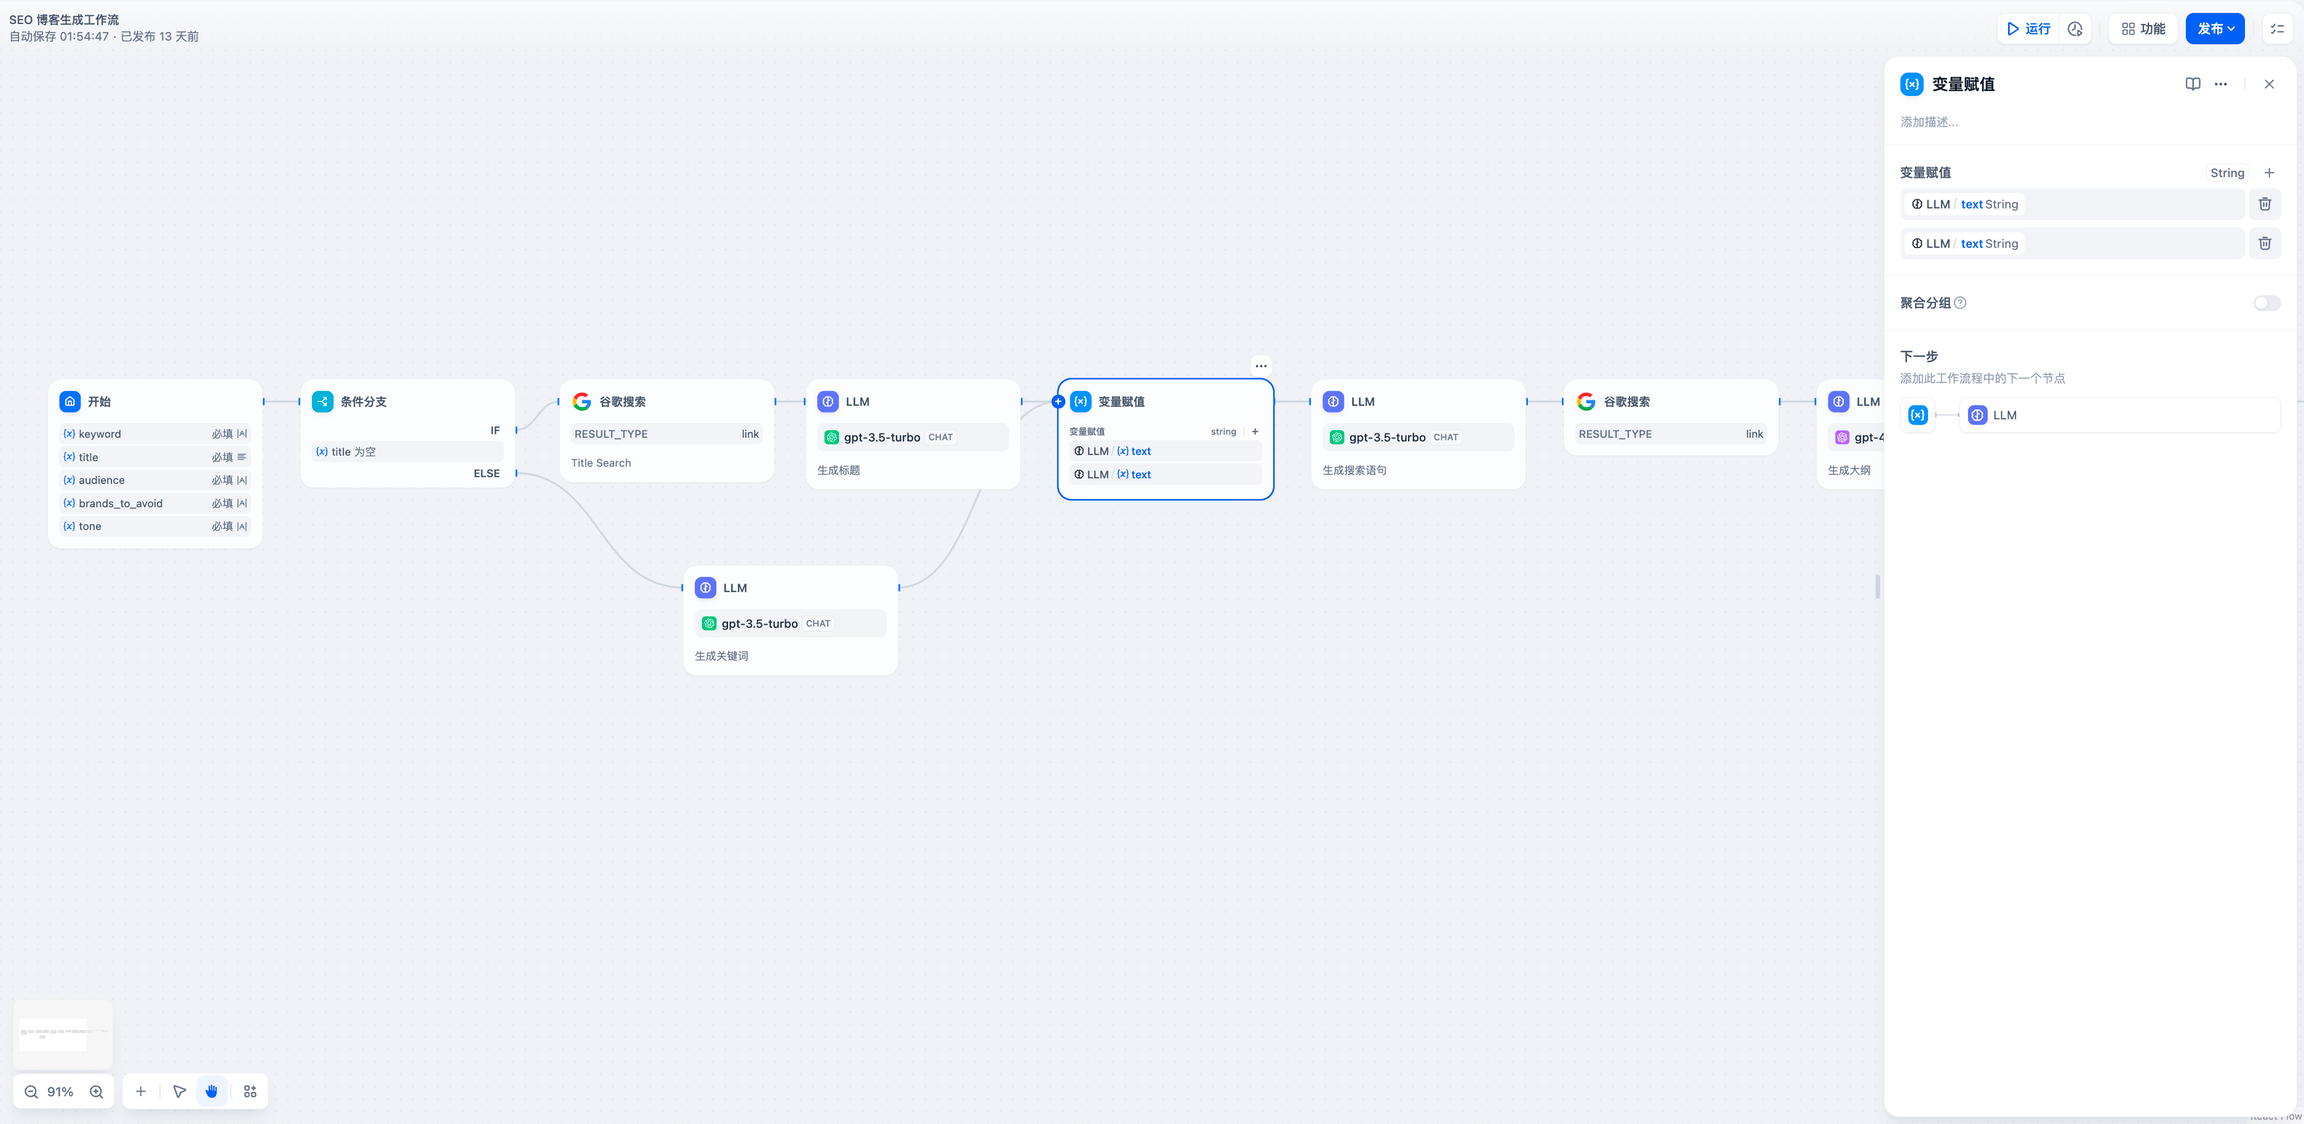Click the 运行 button
Viewport: 2304px width, 1124px height.
(2029, 29)
